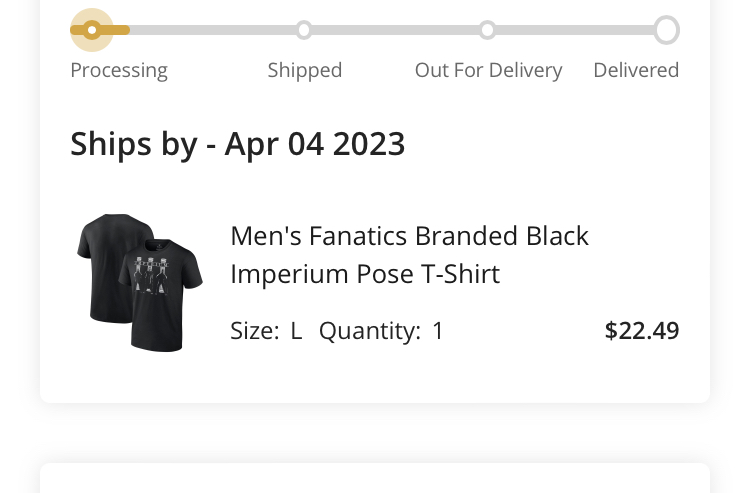Click the gold Processing step marker

(x=92, y=30)
